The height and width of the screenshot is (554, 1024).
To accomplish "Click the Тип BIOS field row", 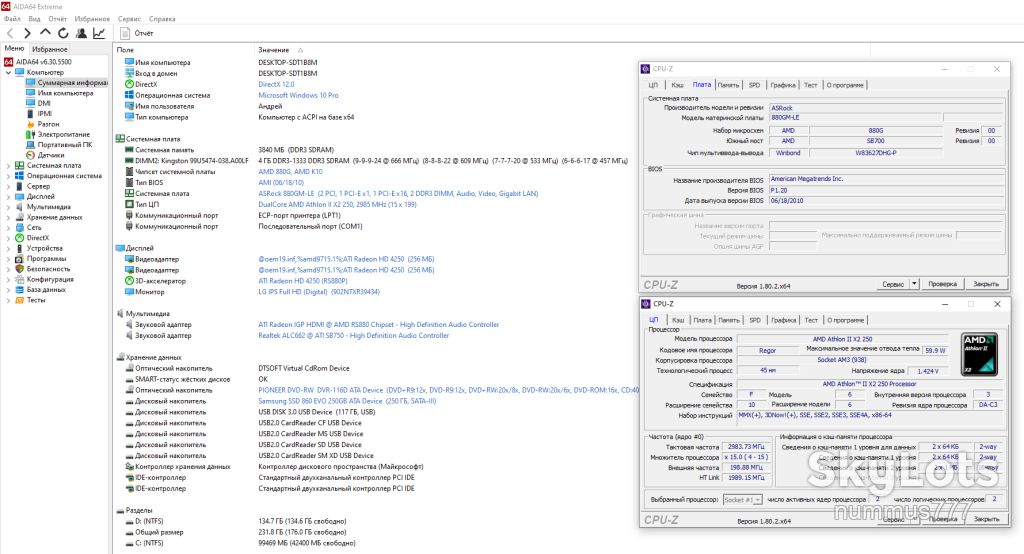I will [x=150, y=183].
